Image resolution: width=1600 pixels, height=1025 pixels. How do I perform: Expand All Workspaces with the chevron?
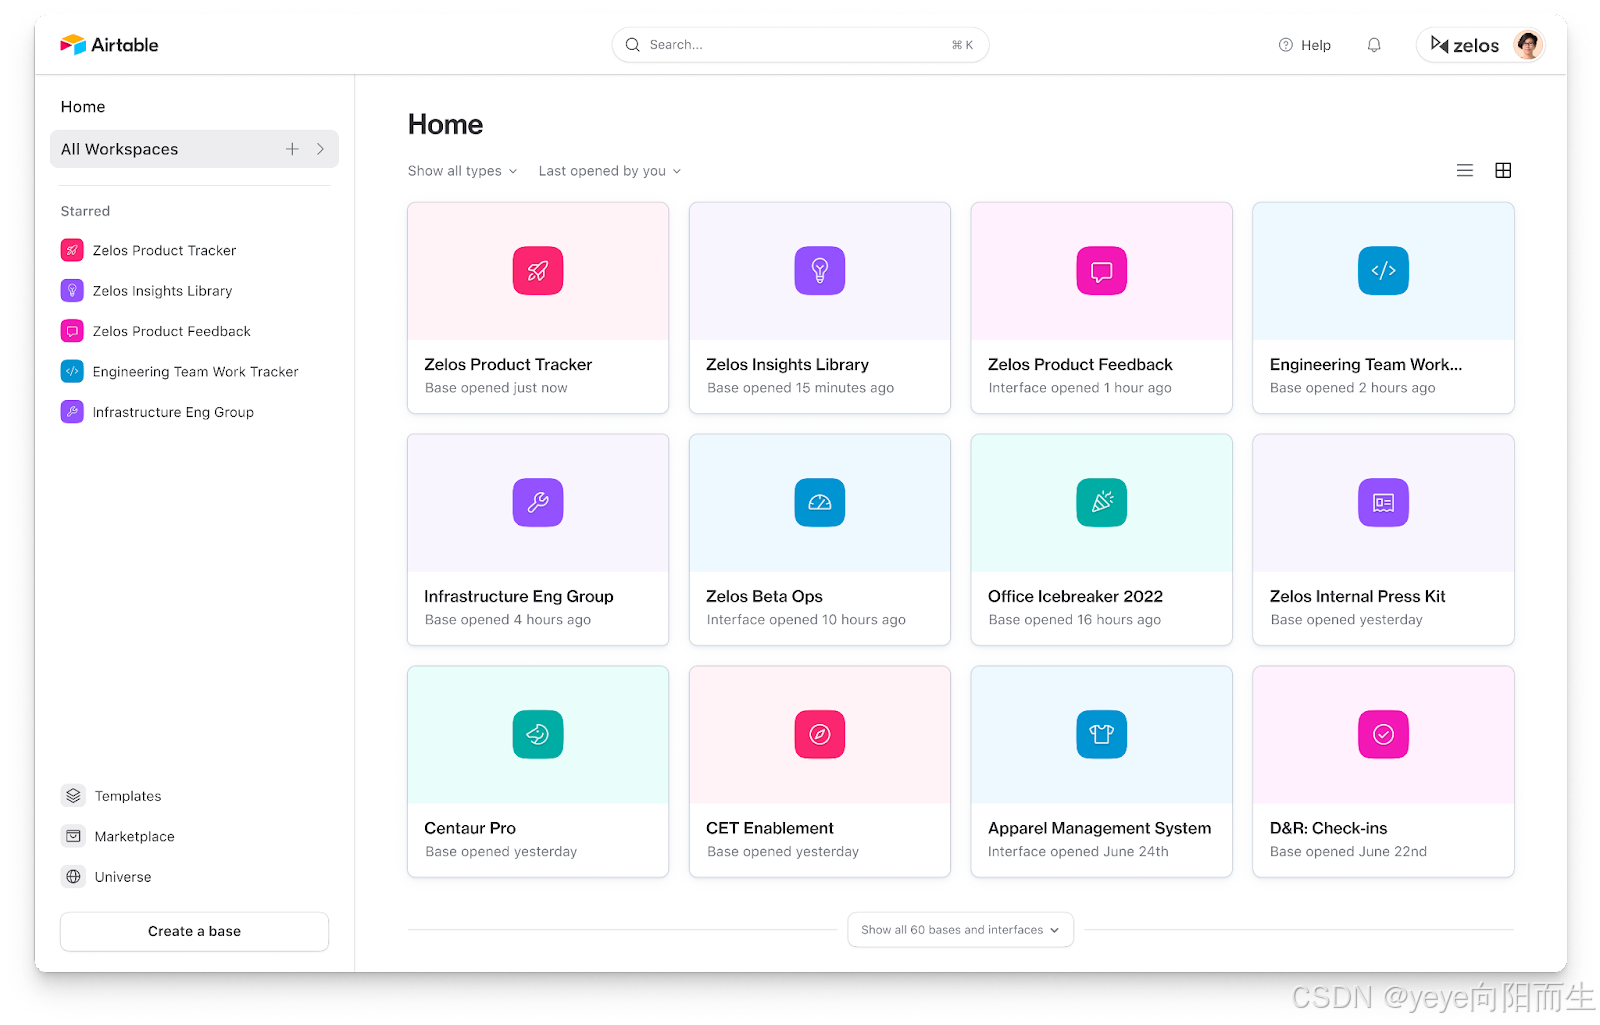click(x=320, y=149)
